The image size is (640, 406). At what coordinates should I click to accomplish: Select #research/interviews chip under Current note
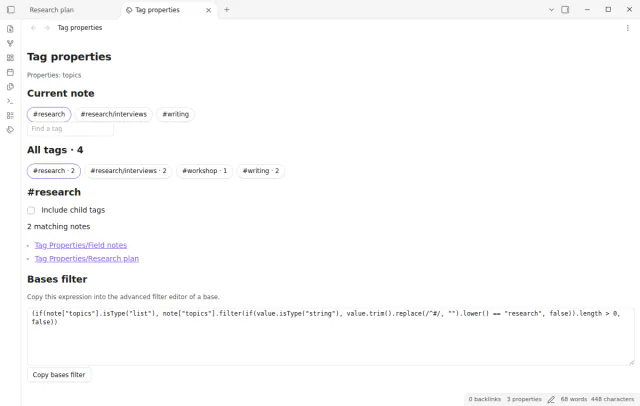(x=113, y=114)
